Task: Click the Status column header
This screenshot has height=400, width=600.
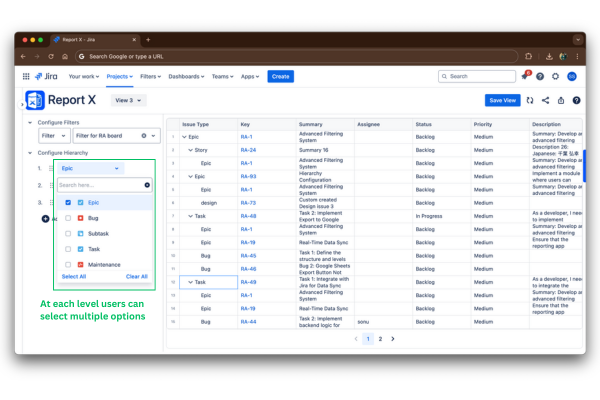Action: pos(424,124)
